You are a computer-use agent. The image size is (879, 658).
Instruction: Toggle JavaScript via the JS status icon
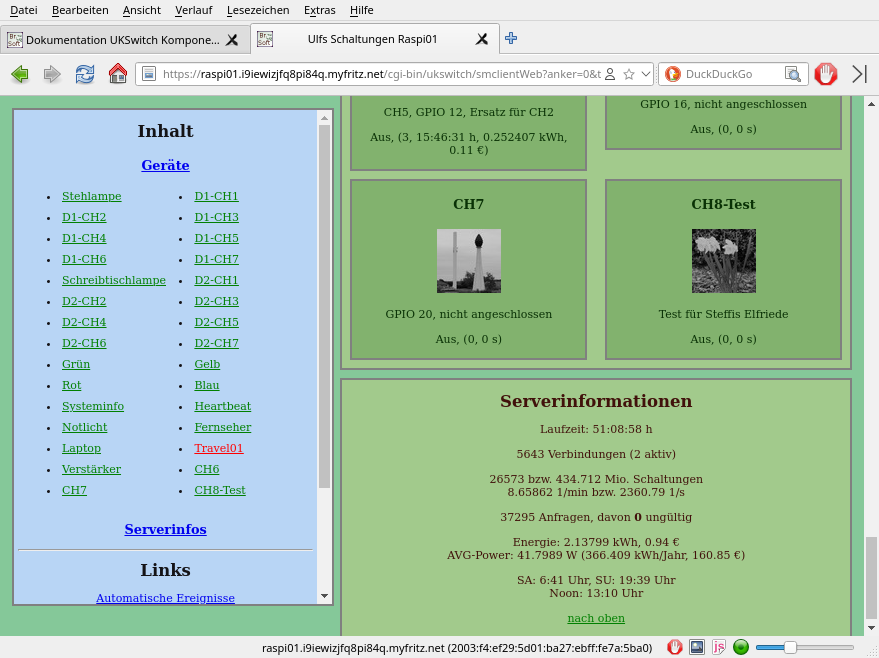pyautogui.click(x=718, y=647)
